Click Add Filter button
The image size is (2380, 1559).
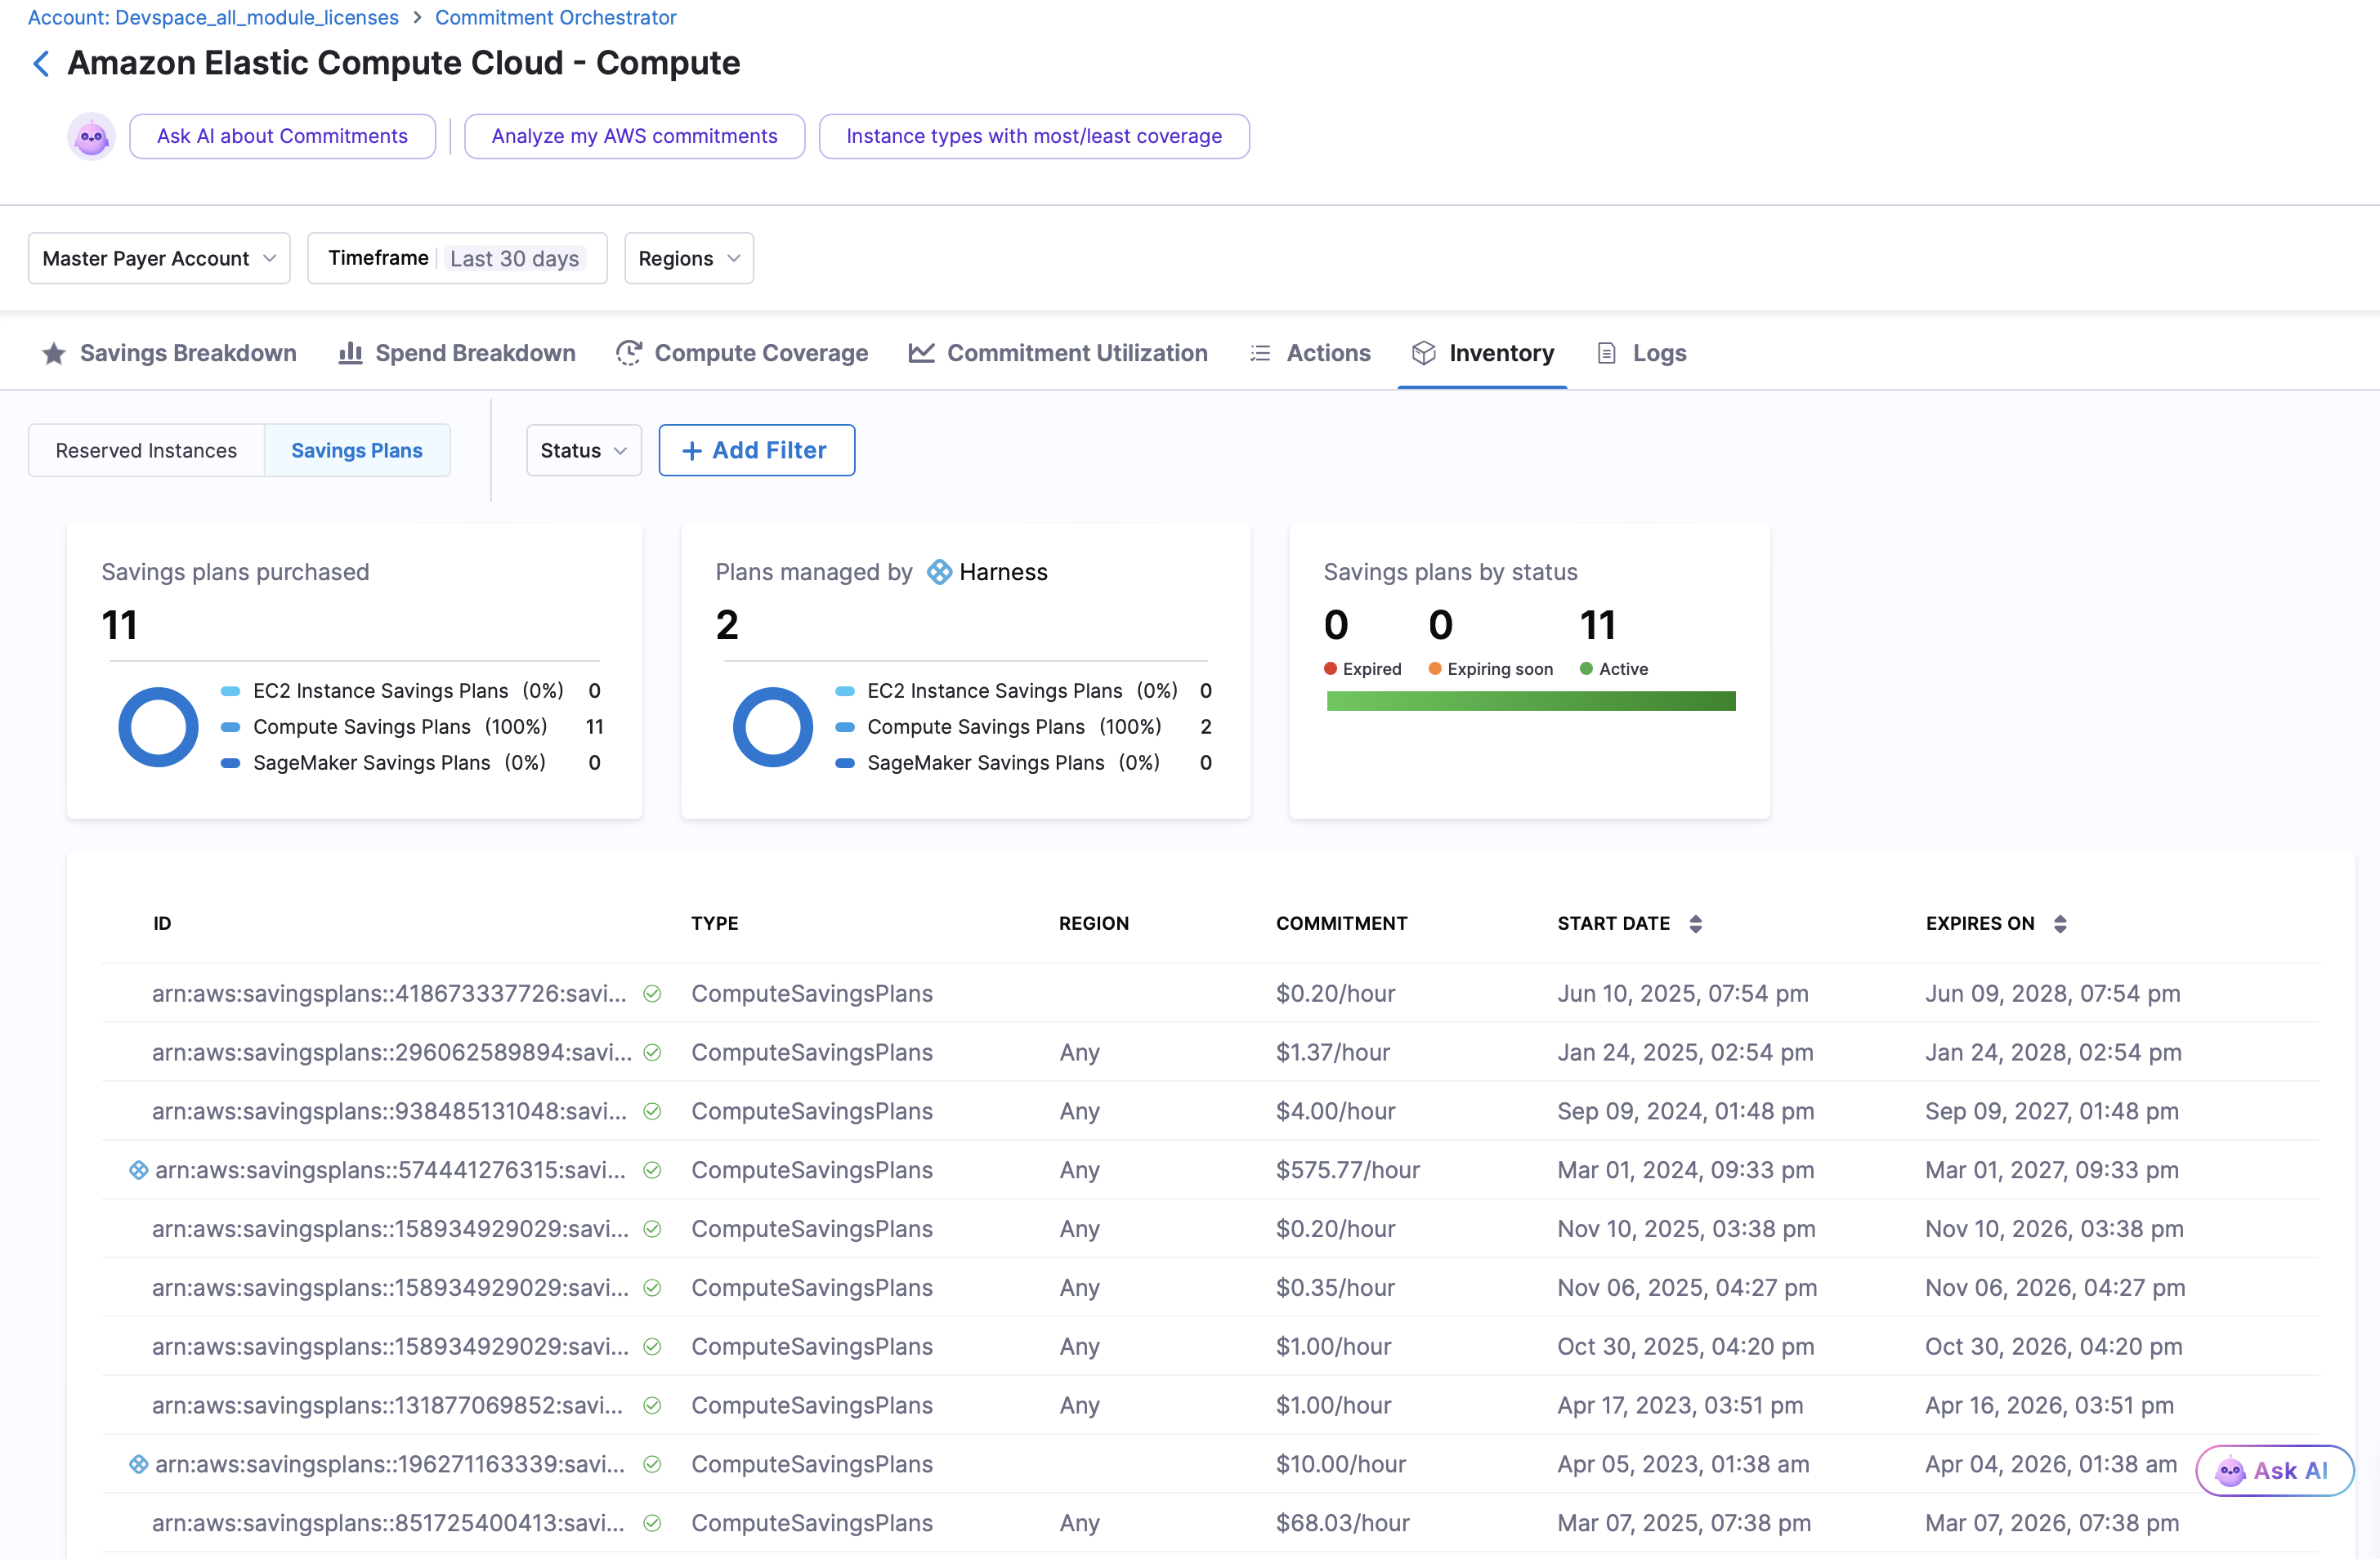click(x=756, y=451)
